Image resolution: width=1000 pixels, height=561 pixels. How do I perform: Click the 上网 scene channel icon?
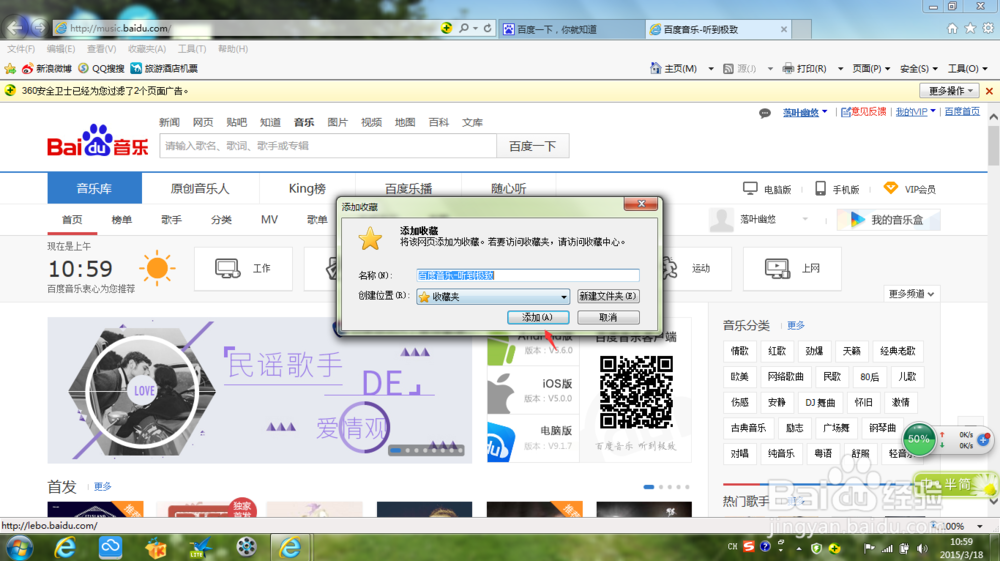[777, 268]
